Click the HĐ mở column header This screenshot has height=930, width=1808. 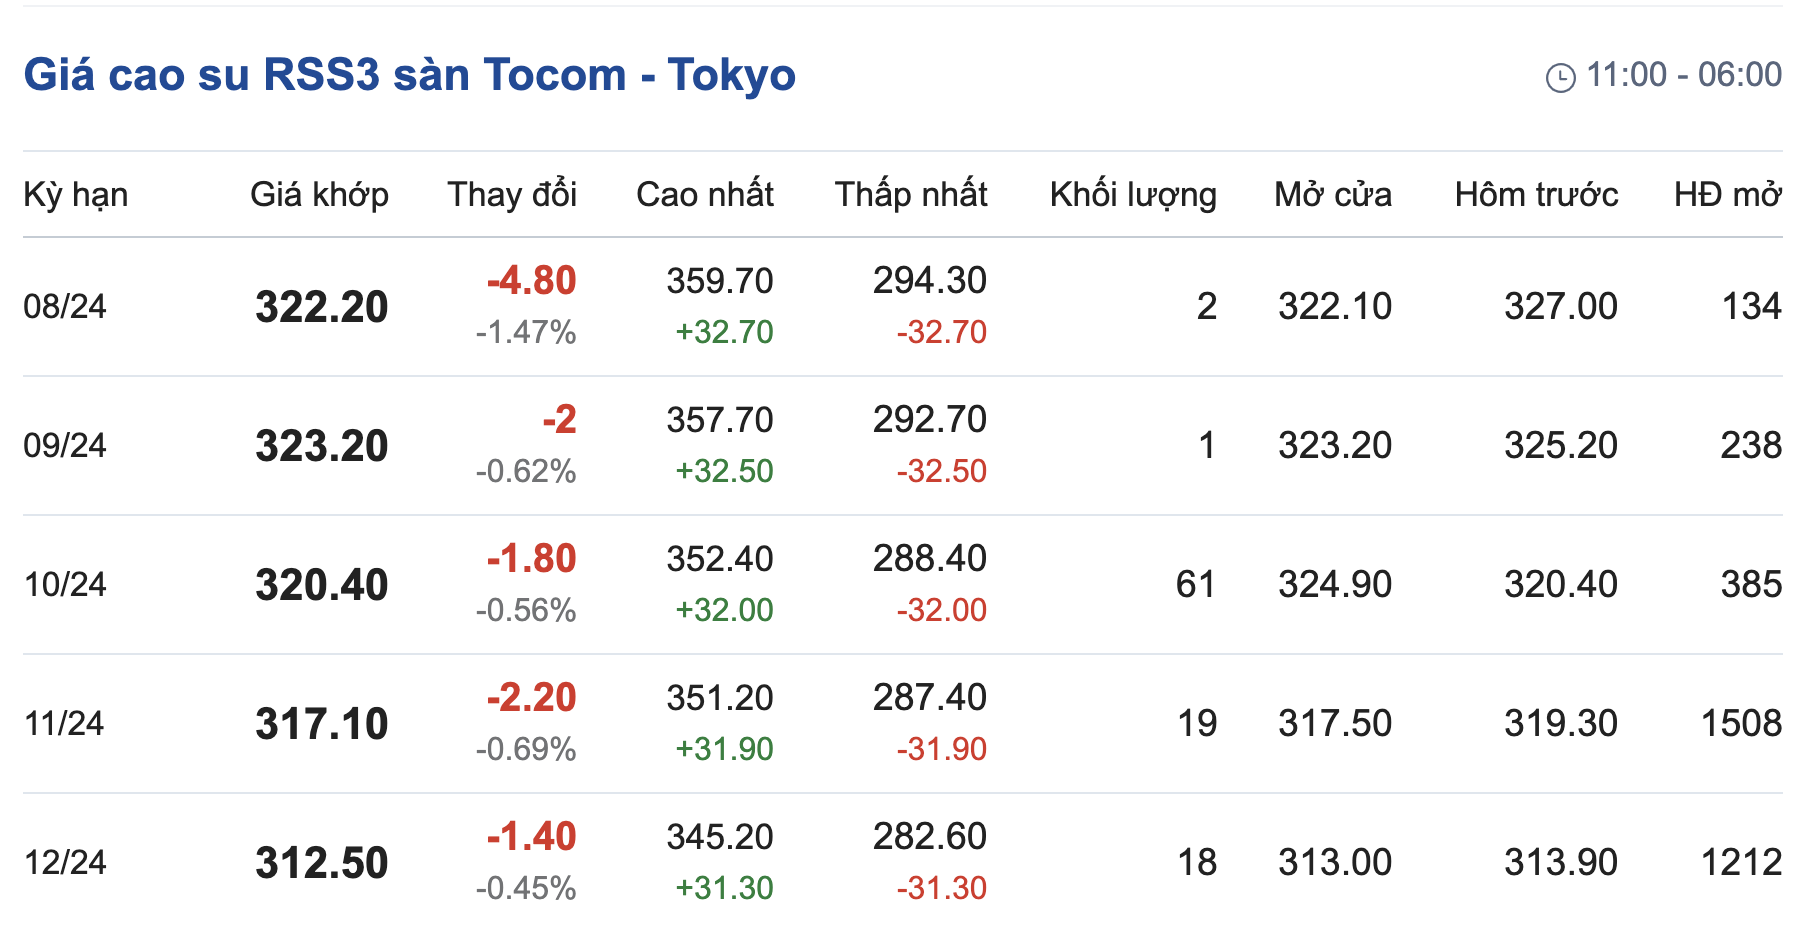[1728, 194]
